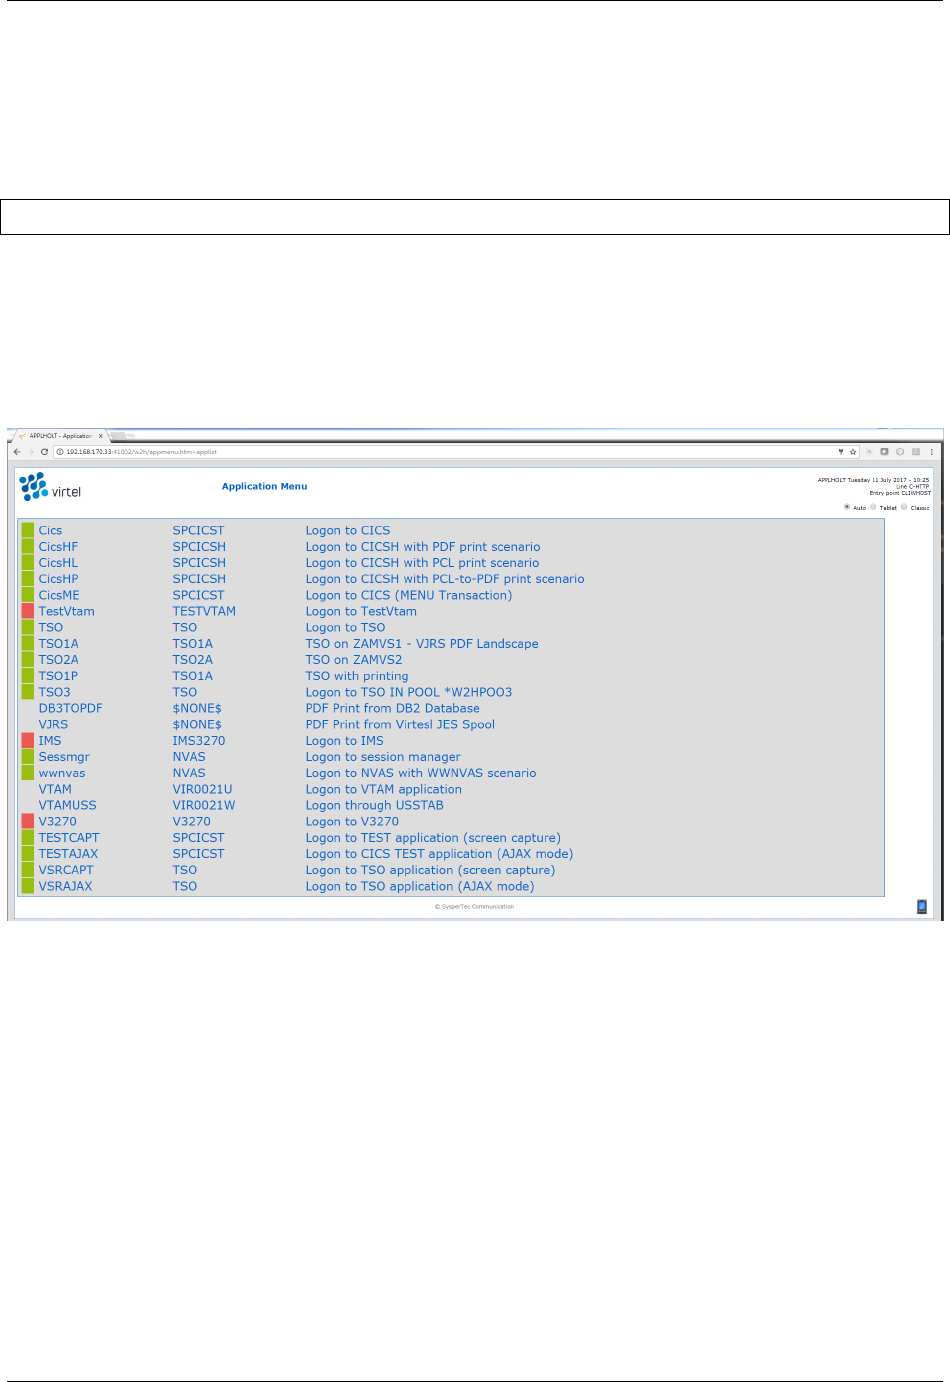Open the CicsHL application link
The width and height of the screenshot is (950, 1382).
[58, 563]
